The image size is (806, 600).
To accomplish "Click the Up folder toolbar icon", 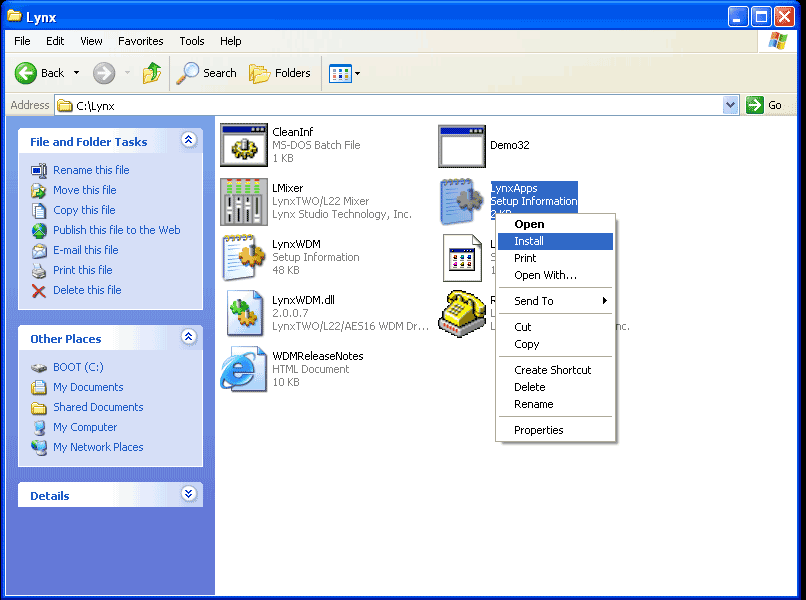I will [152, 73].
